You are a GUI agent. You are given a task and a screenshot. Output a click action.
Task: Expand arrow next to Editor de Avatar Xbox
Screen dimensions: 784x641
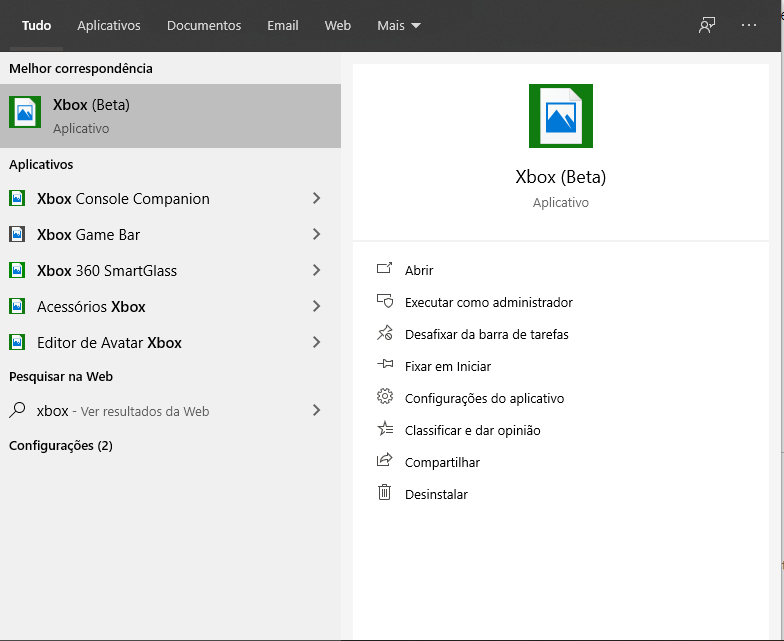pos(316,342)
